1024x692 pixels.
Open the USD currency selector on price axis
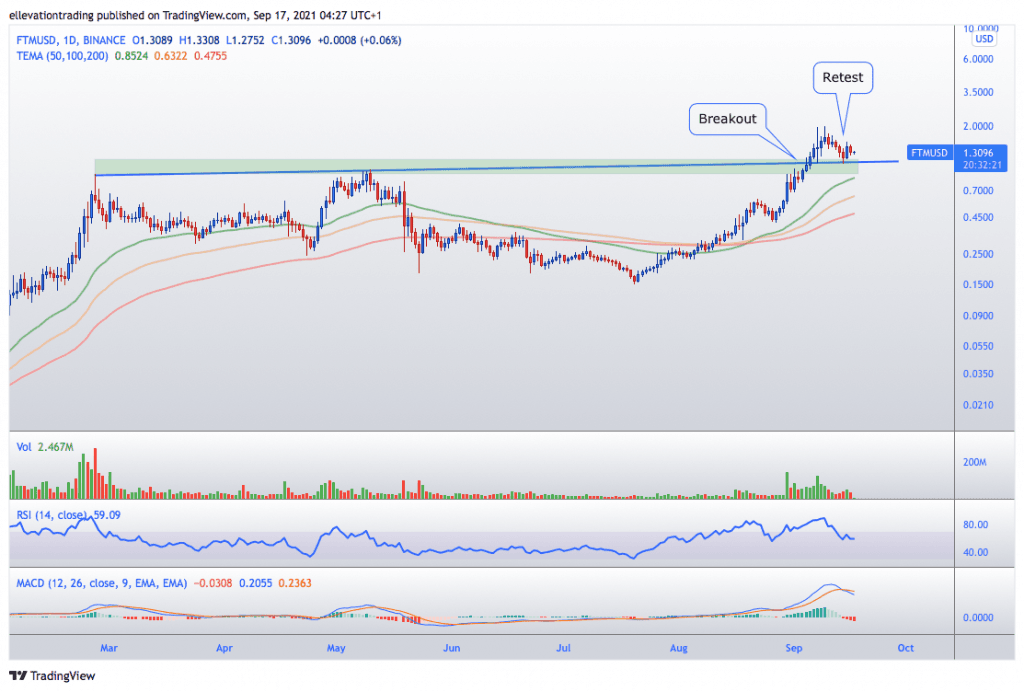[x=984, y=39]
